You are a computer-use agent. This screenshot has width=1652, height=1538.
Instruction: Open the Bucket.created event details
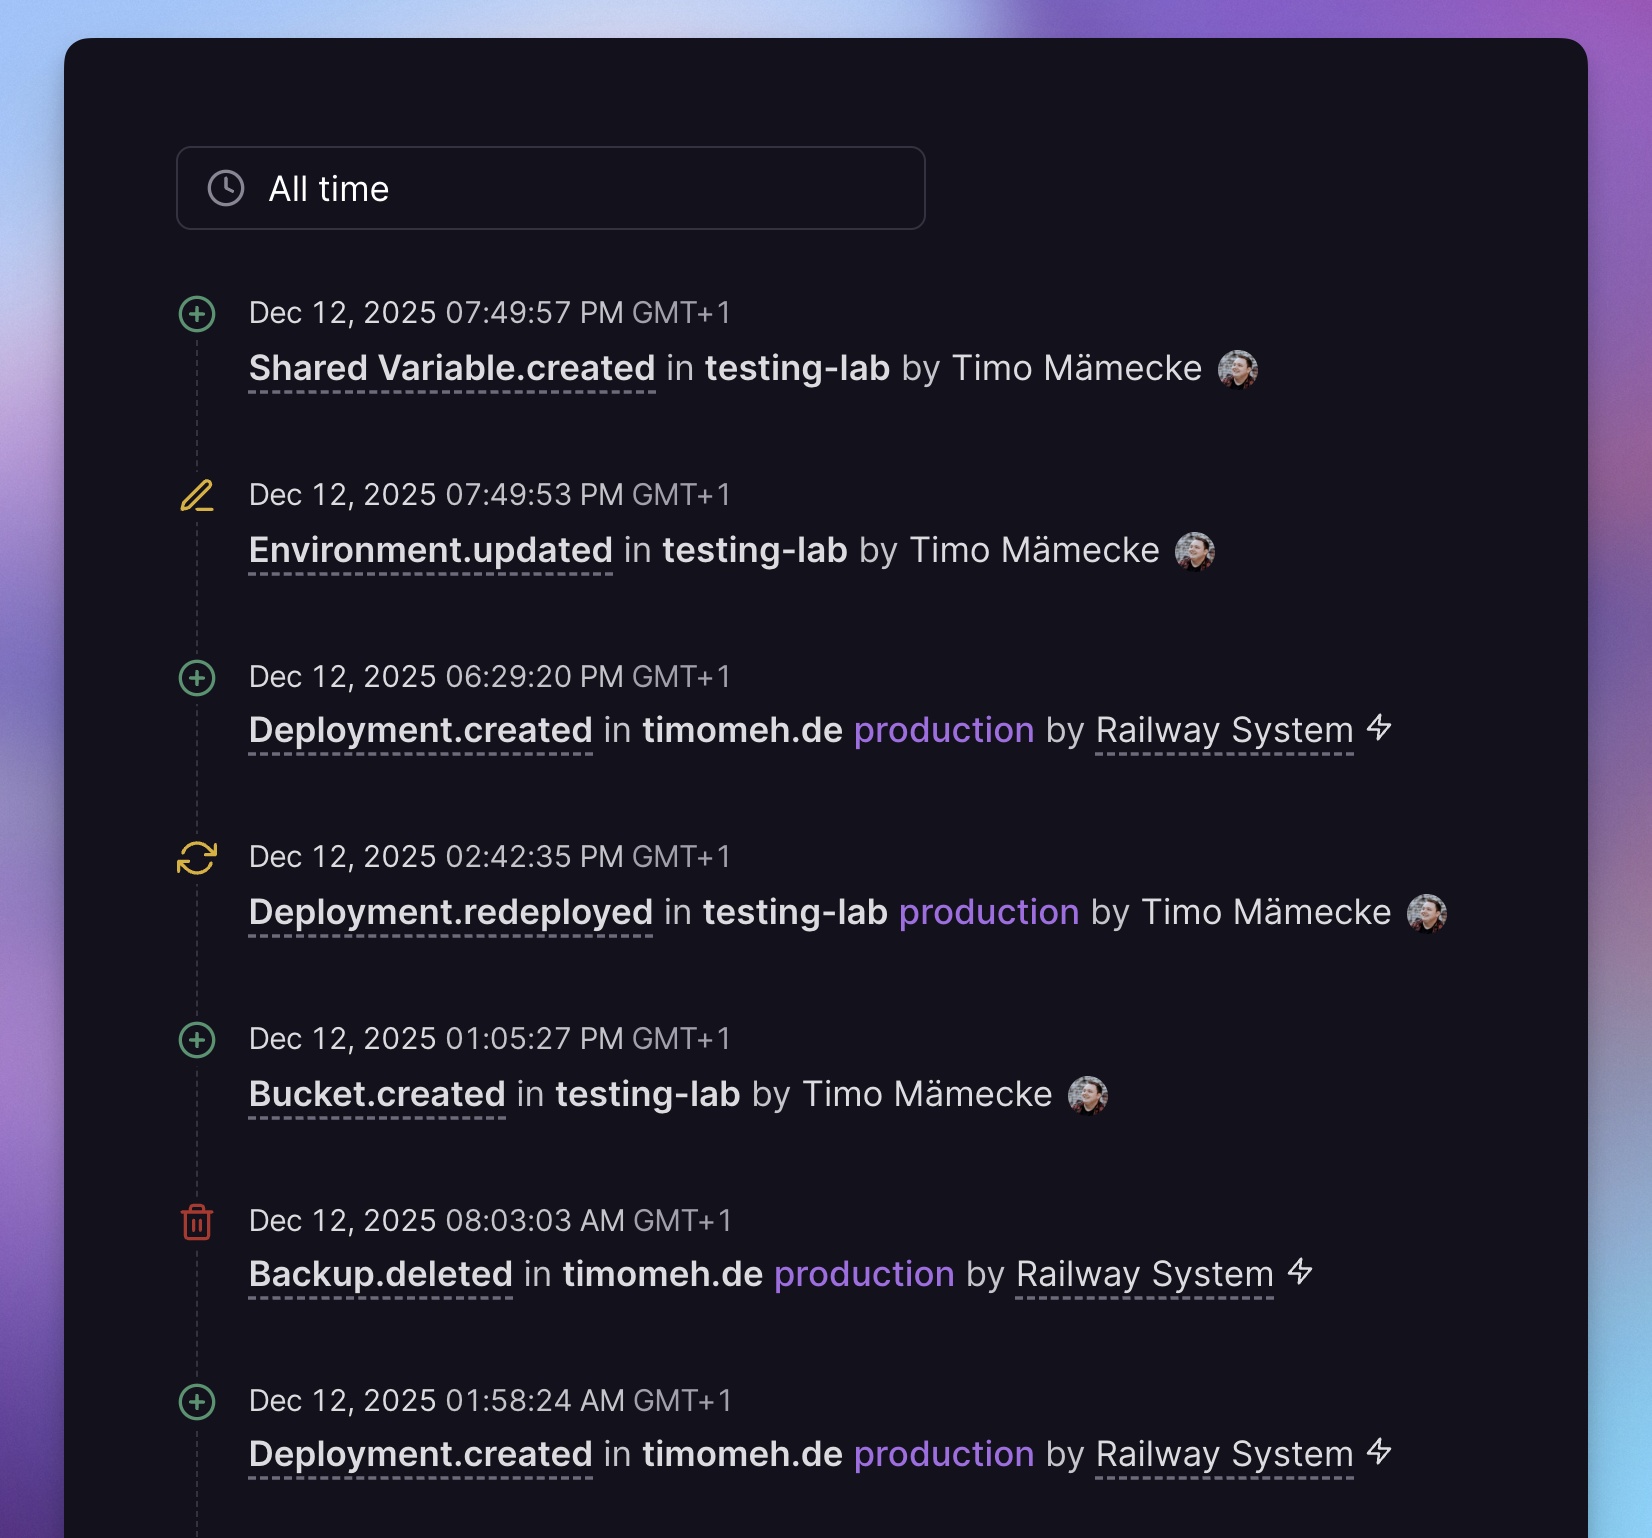[x=377, y=1095]
